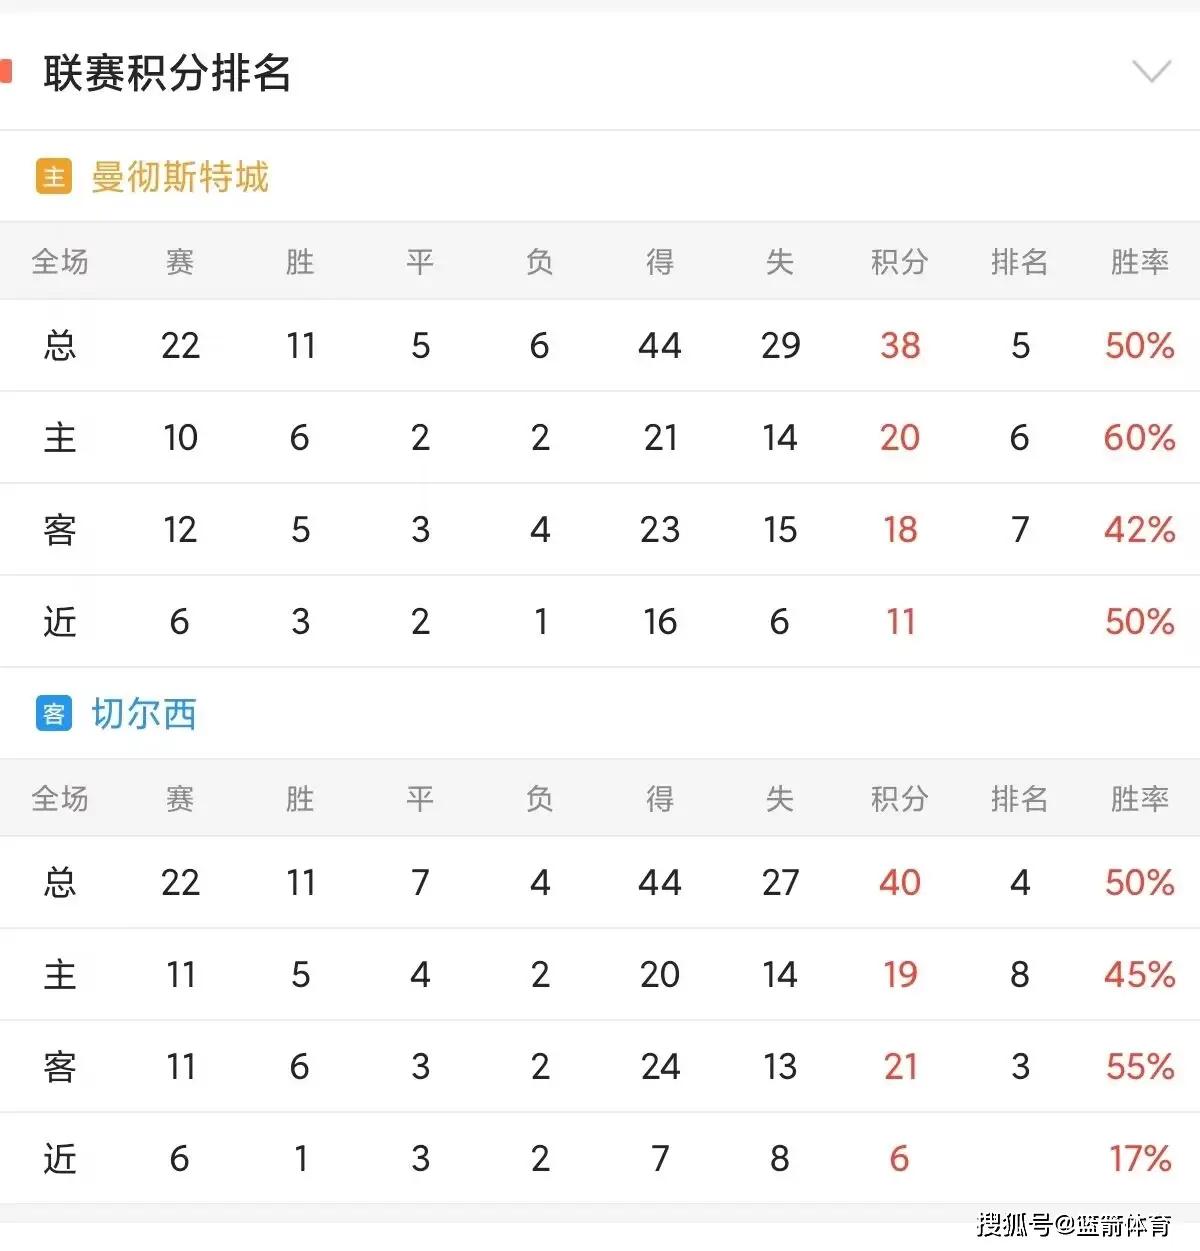Viewport: 1200px width, 1251px height.
Task: Click Chelsea away points value 21
Action: [x=900, y=1067]
